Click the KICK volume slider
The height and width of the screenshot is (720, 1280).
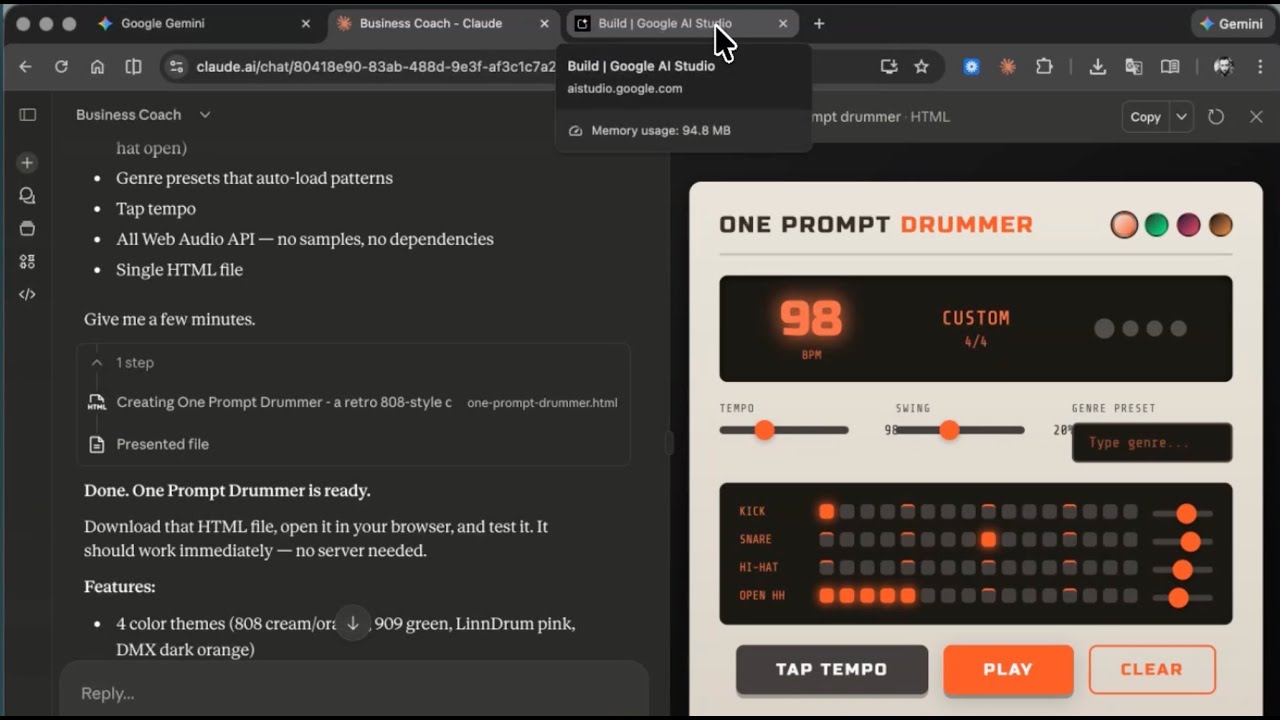(x=1183, y=513)
